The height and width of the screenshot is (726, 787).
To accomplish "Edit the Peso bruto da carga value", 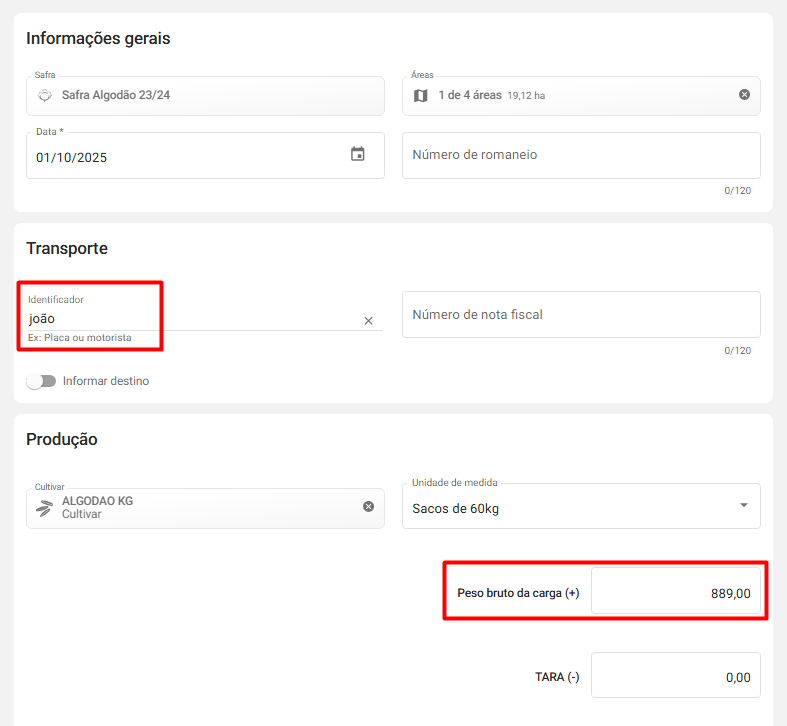I will coord(675,592).
